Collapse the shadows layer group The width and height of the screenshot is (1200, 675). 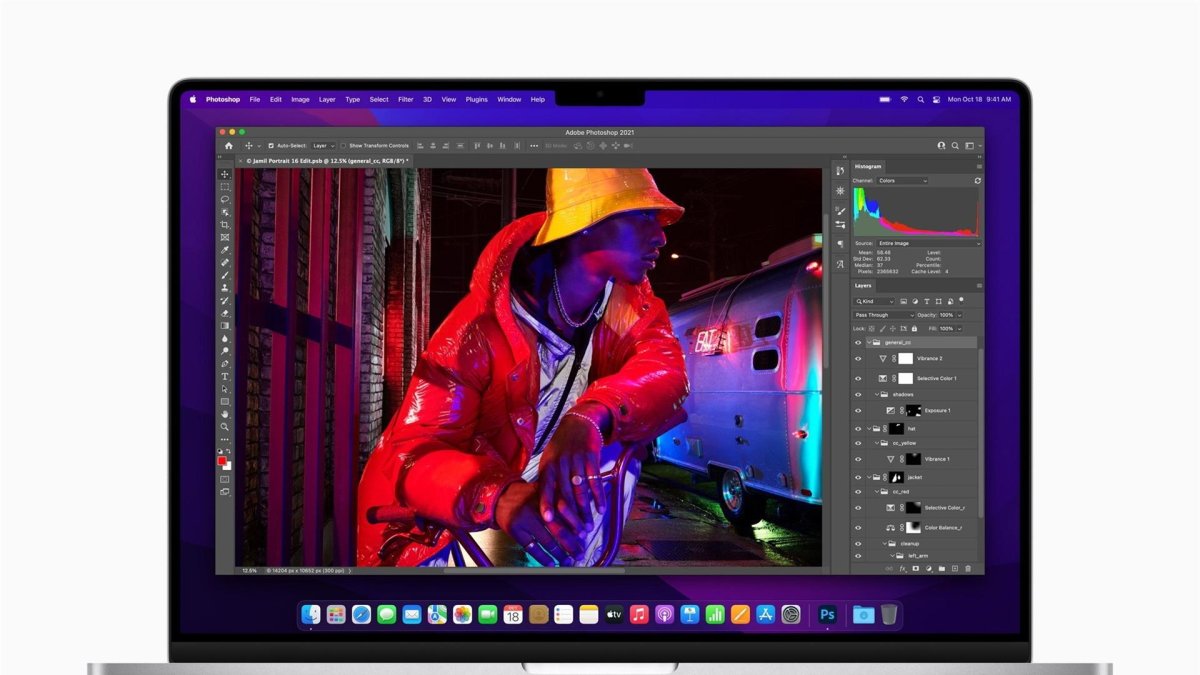(x=877, y=394)
